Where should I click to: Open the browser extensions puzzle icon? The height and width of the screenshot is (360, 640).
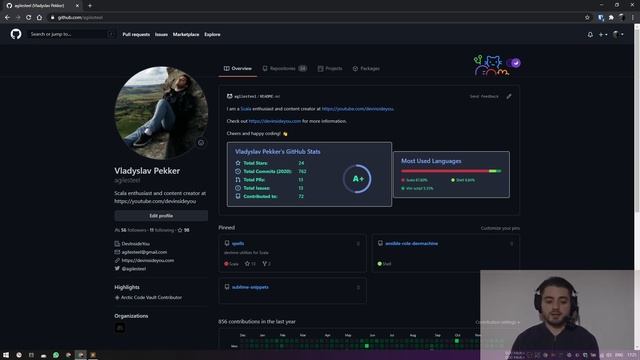pyautogui.click(x=611, y=18)
